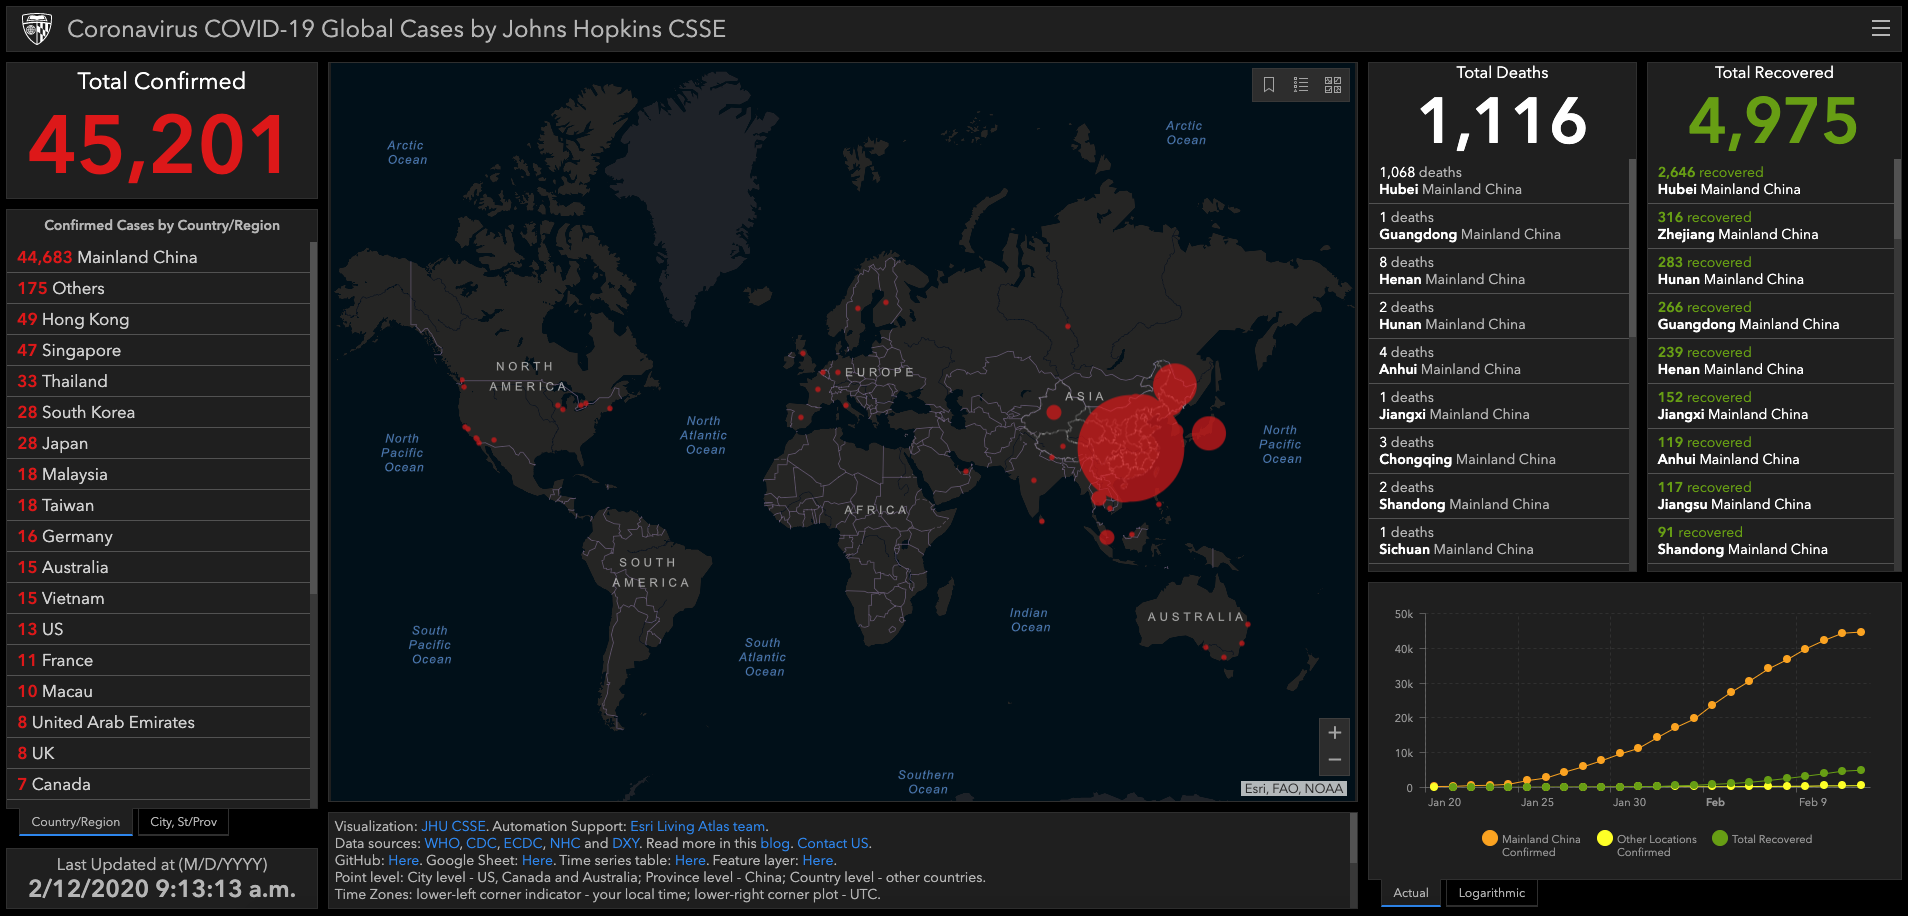Image resolution: width=1908 pixels, height=916 pixels.
Task: Switch to the City, St/Prov tab
Action: 183,822
